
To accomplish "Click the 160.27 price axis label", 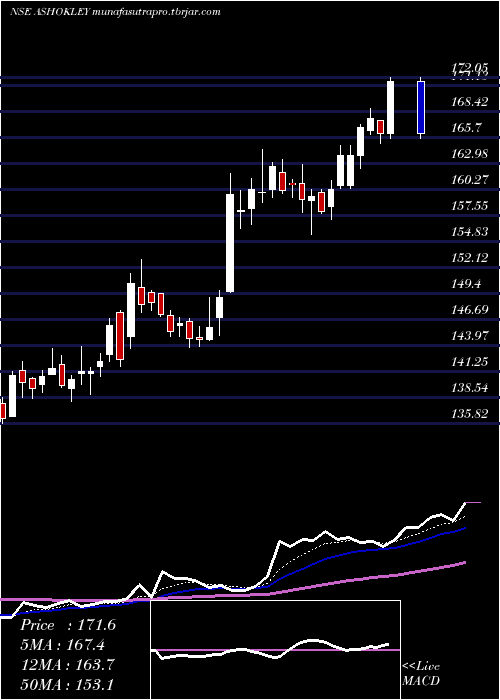I will click(x=469, y=179).
